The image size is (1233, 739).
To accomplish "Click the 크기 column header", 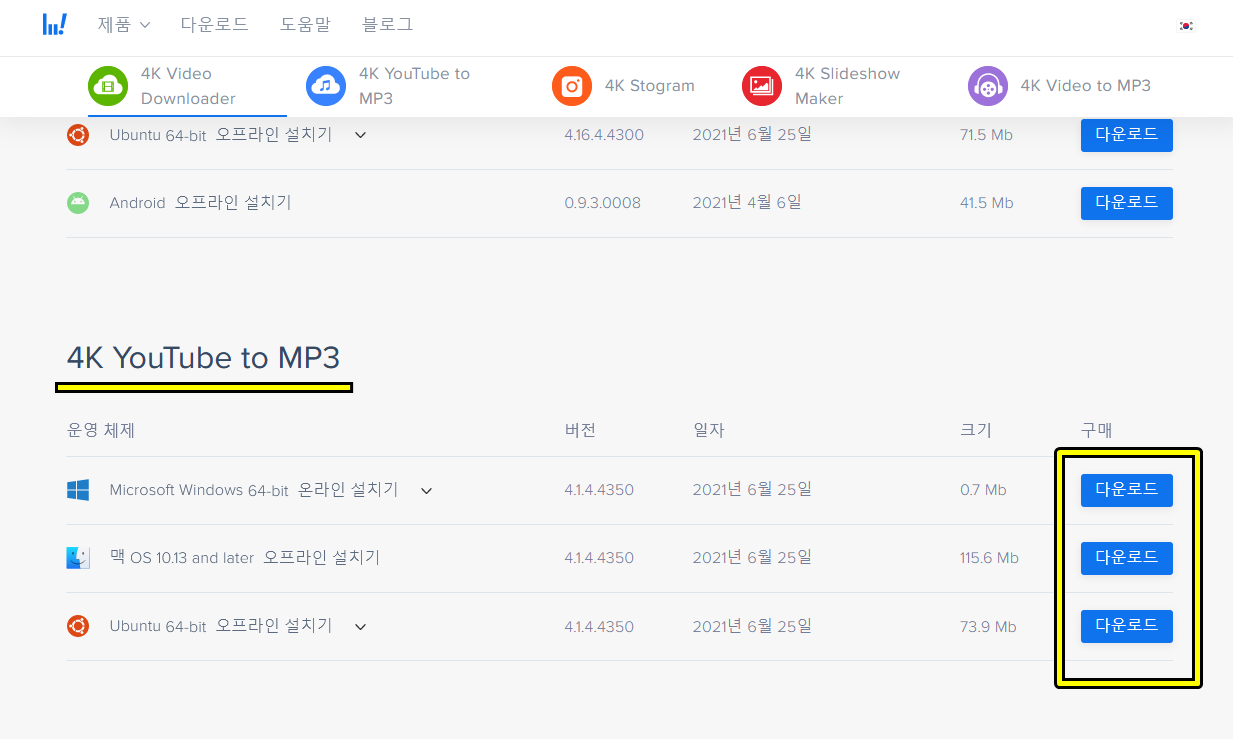I will tap(976, 431).
